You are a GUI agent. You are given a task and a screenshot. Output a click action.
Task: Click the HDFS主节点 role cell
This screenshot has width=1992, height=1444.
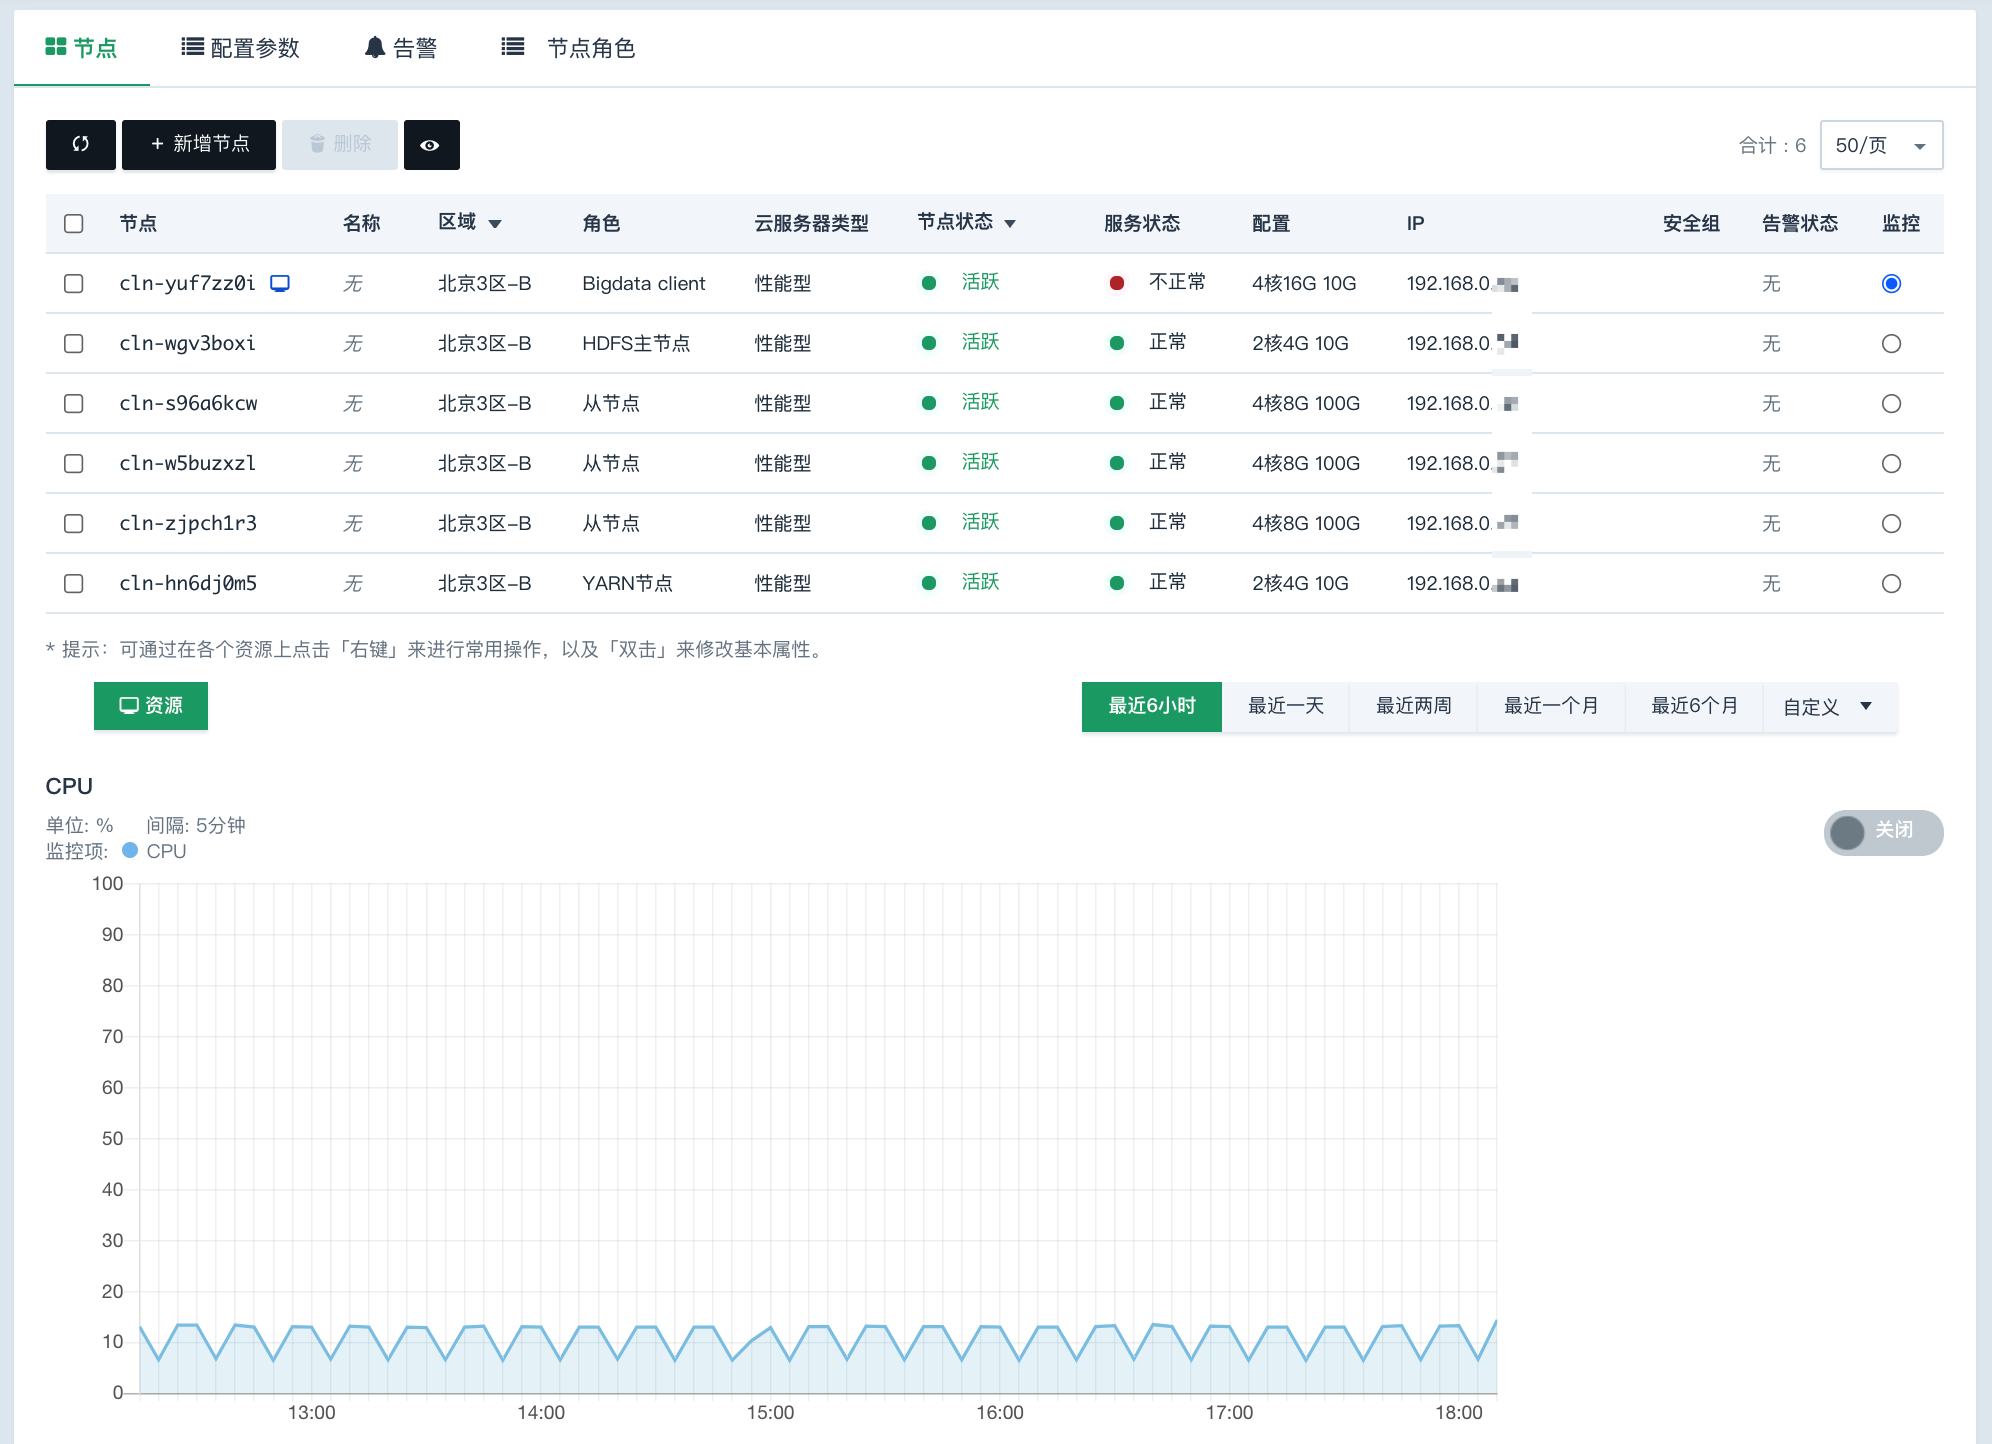[636, 344]
